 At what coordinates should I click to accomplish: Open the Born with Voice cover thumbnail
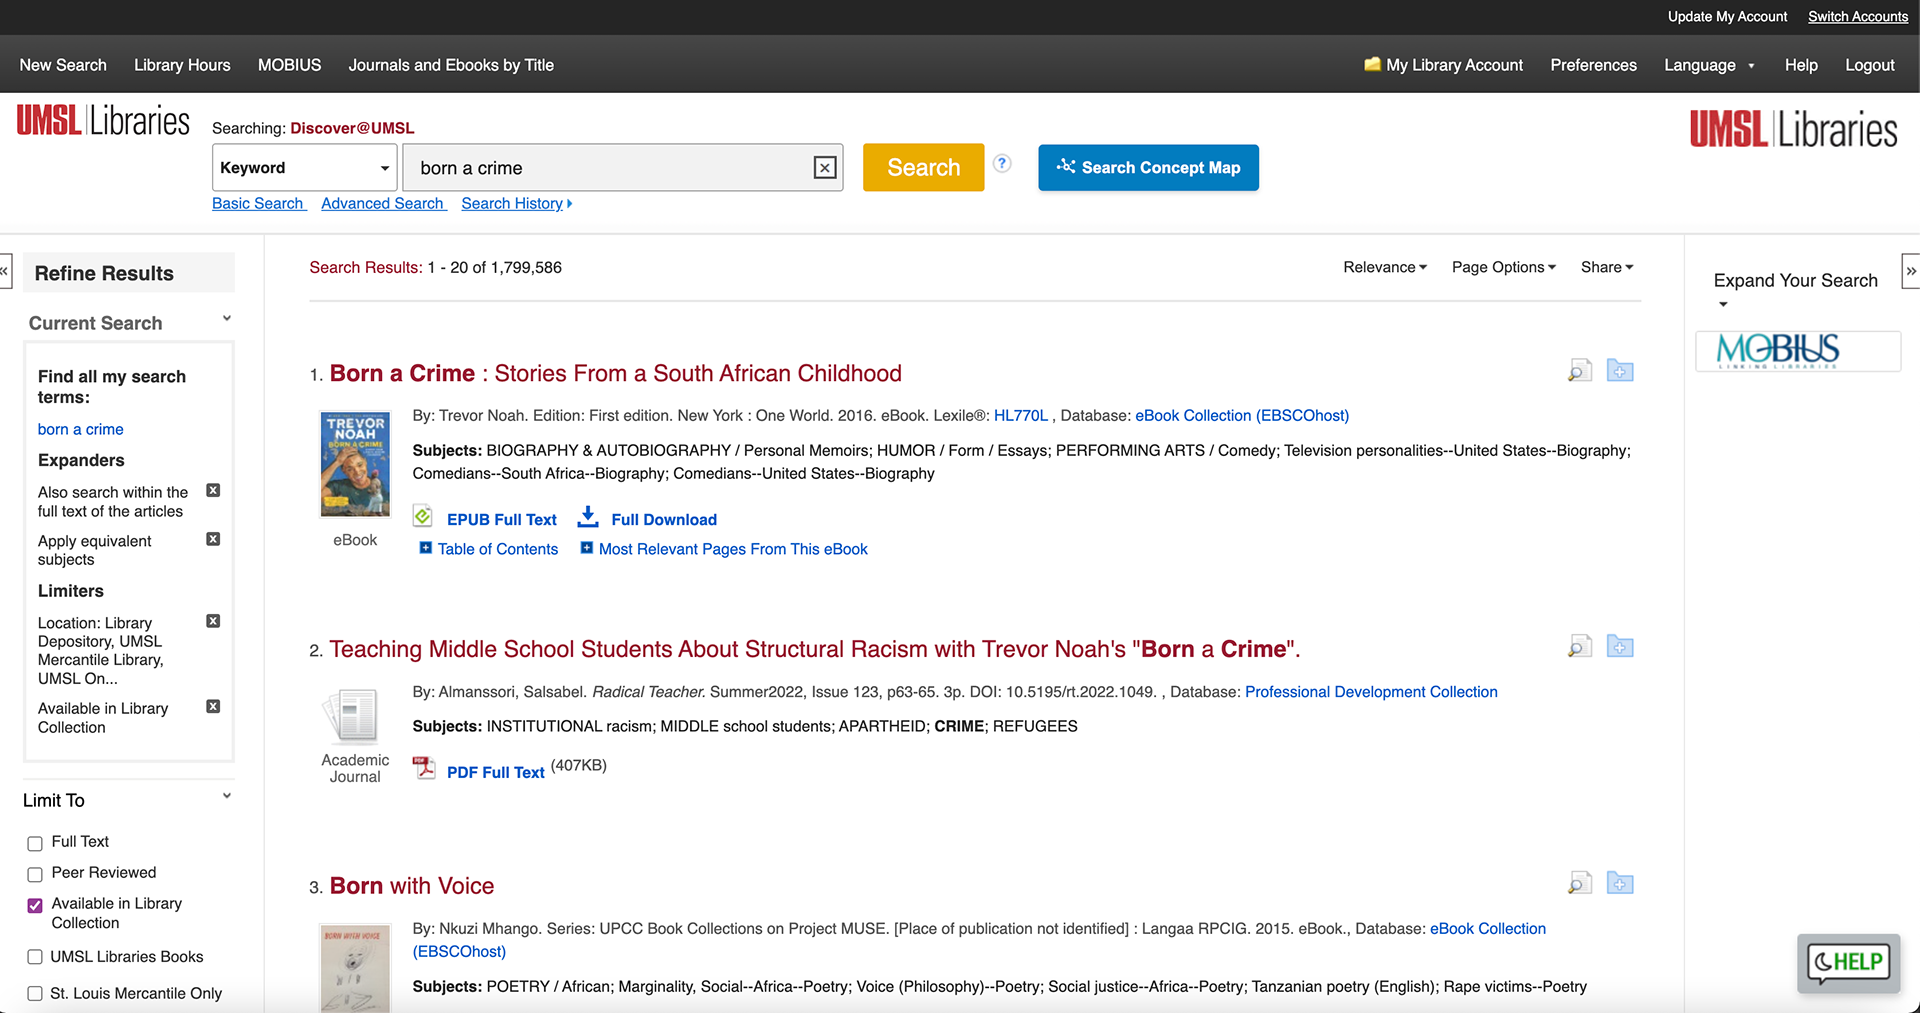pyautogui.click(x=355, y=968)
